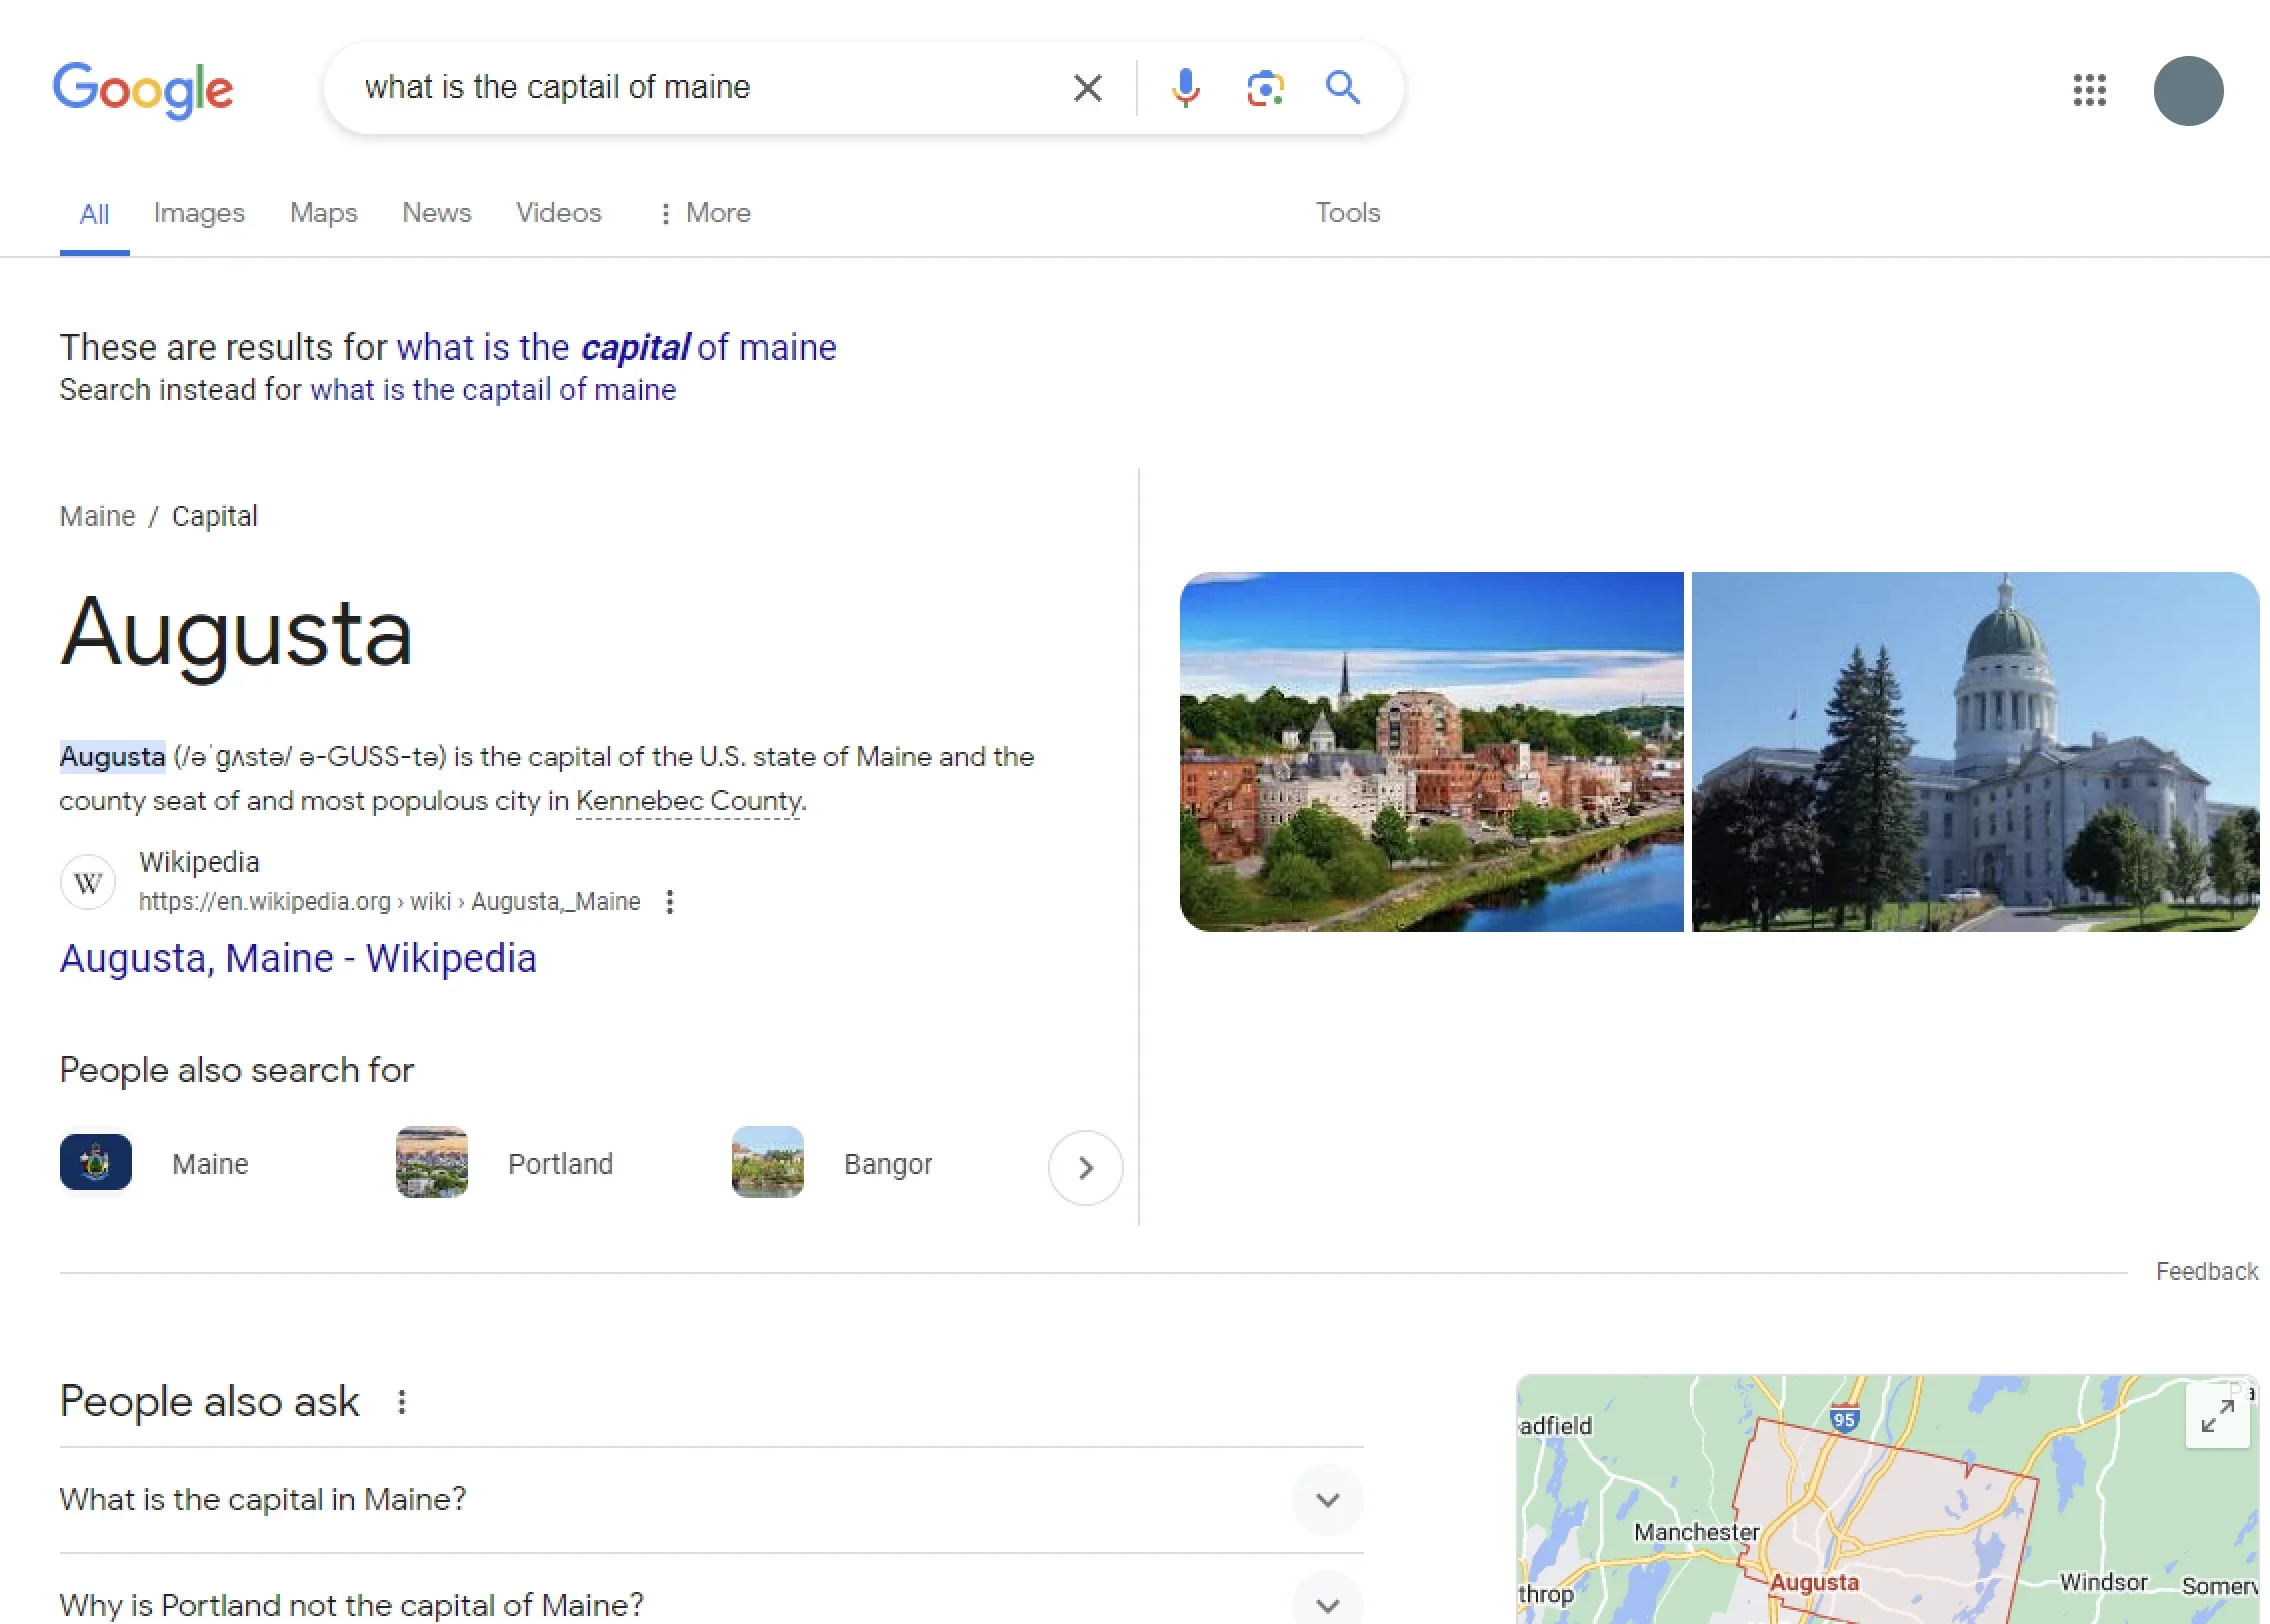Viewport: 2270px width, 1624px height.
Task: Select the All tab
Action: 94,214
